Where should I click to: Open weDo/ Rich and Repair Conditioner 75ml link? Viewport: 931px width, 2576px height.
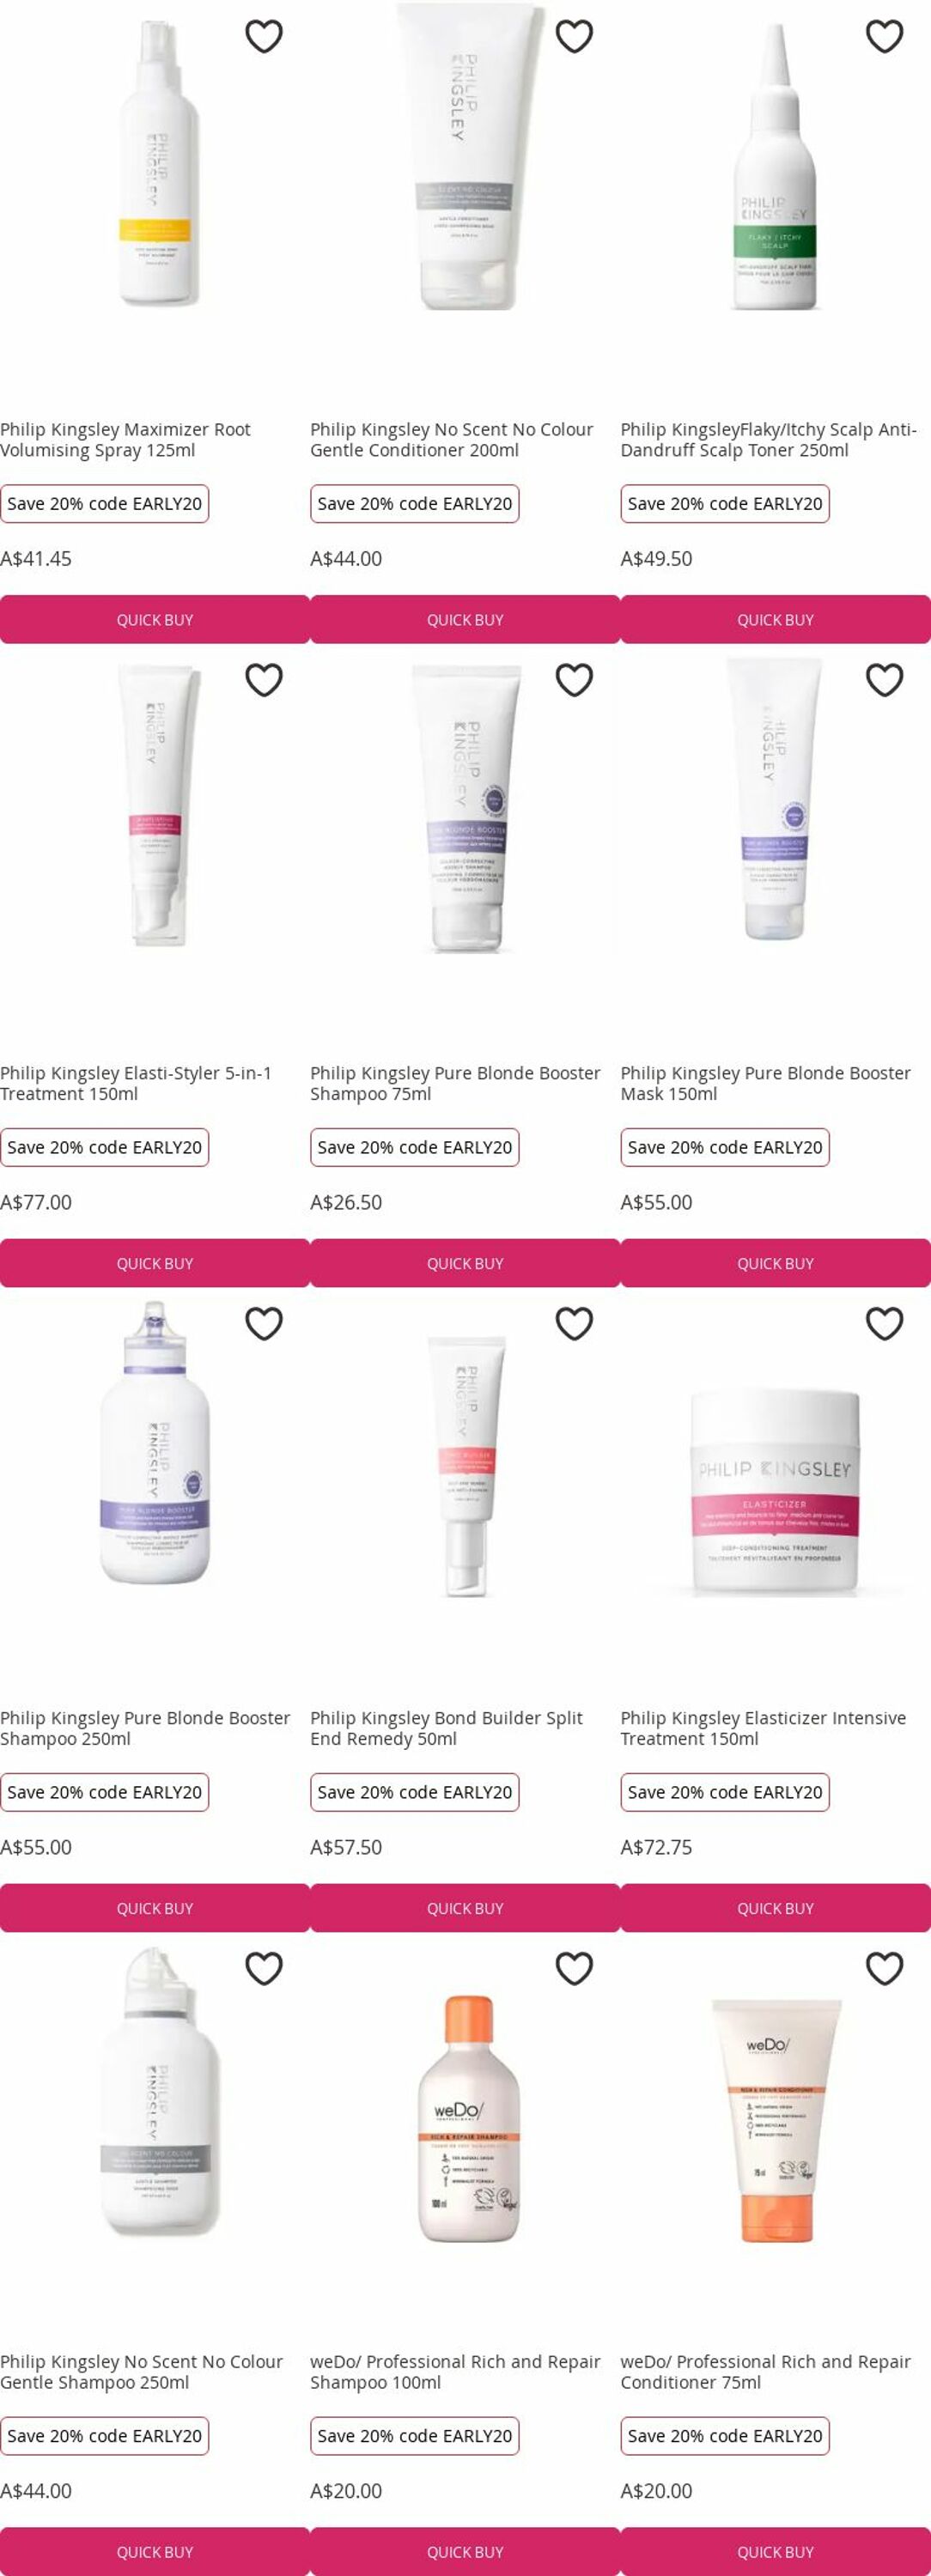click(765, 2371)
